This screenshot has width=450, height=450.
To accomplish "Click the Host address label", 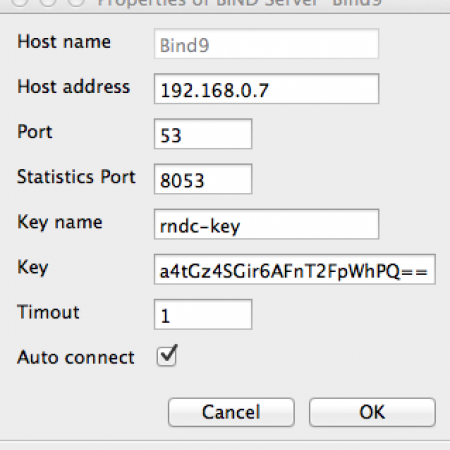I will pyautogui.click(x=74, y=87).
